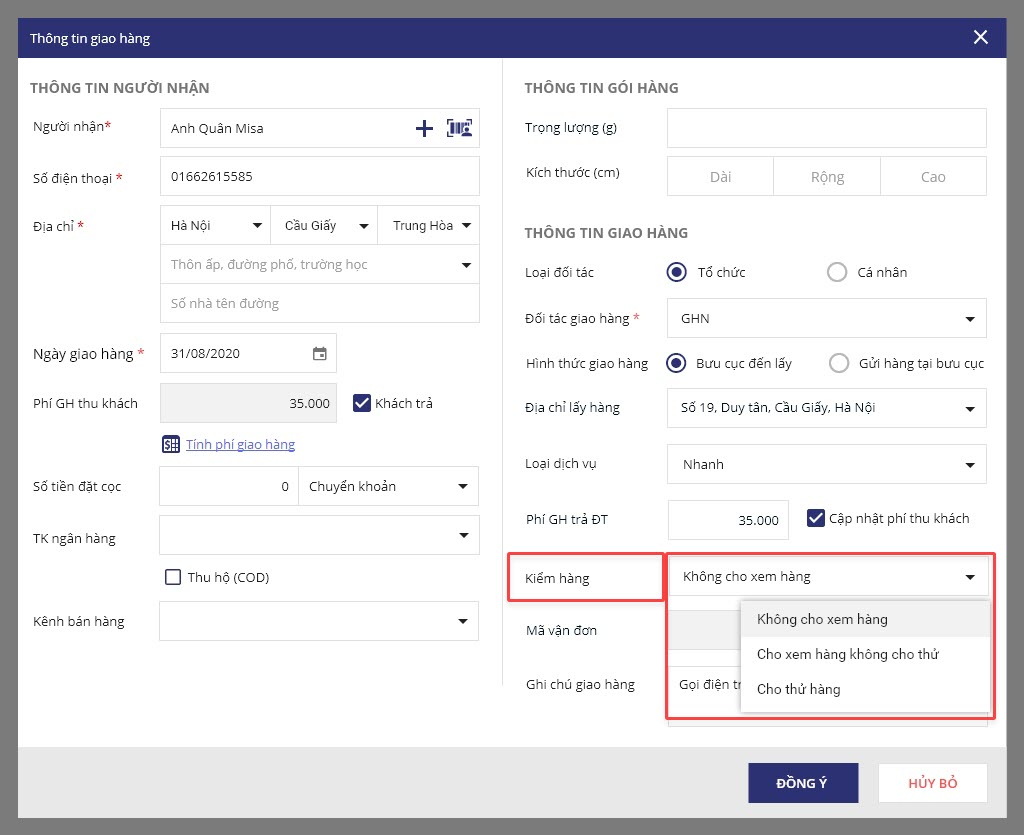Toggle the Khách trả checkbox

coord(362,403)
